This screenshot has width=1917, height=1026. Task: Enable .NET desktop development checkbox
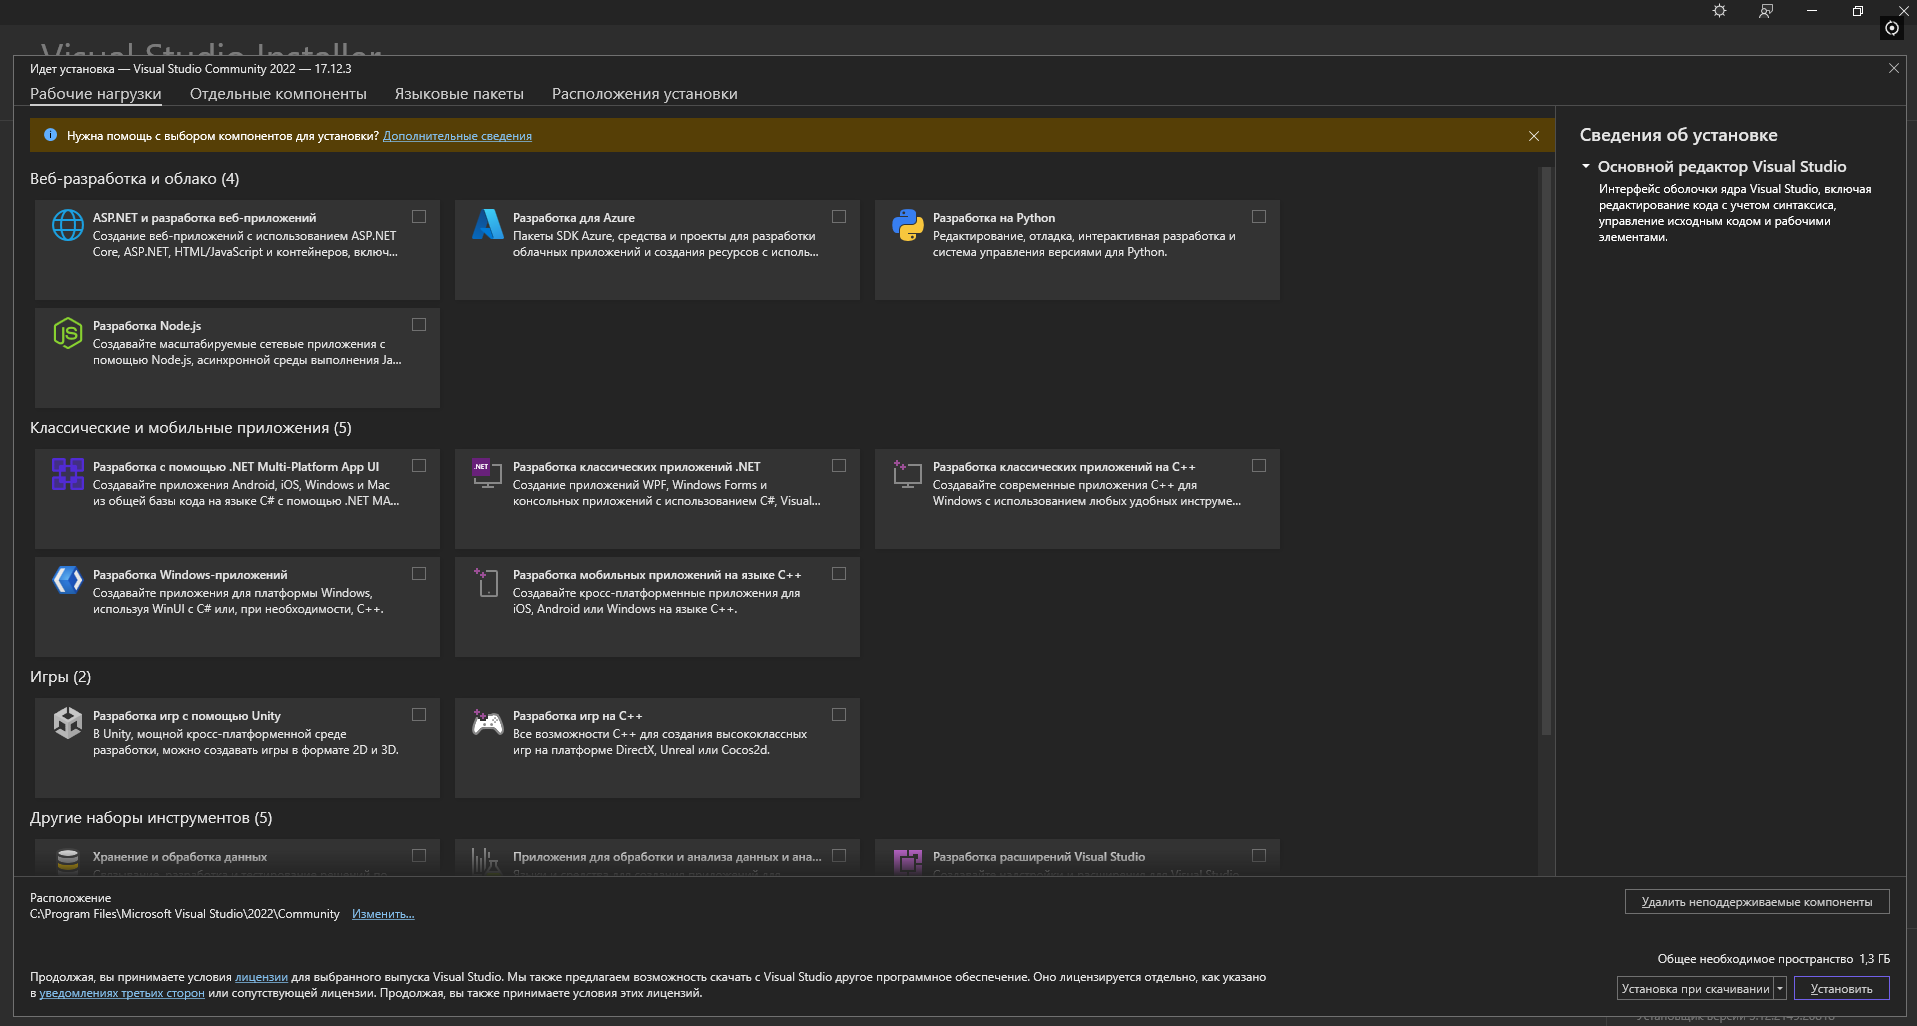839,465
